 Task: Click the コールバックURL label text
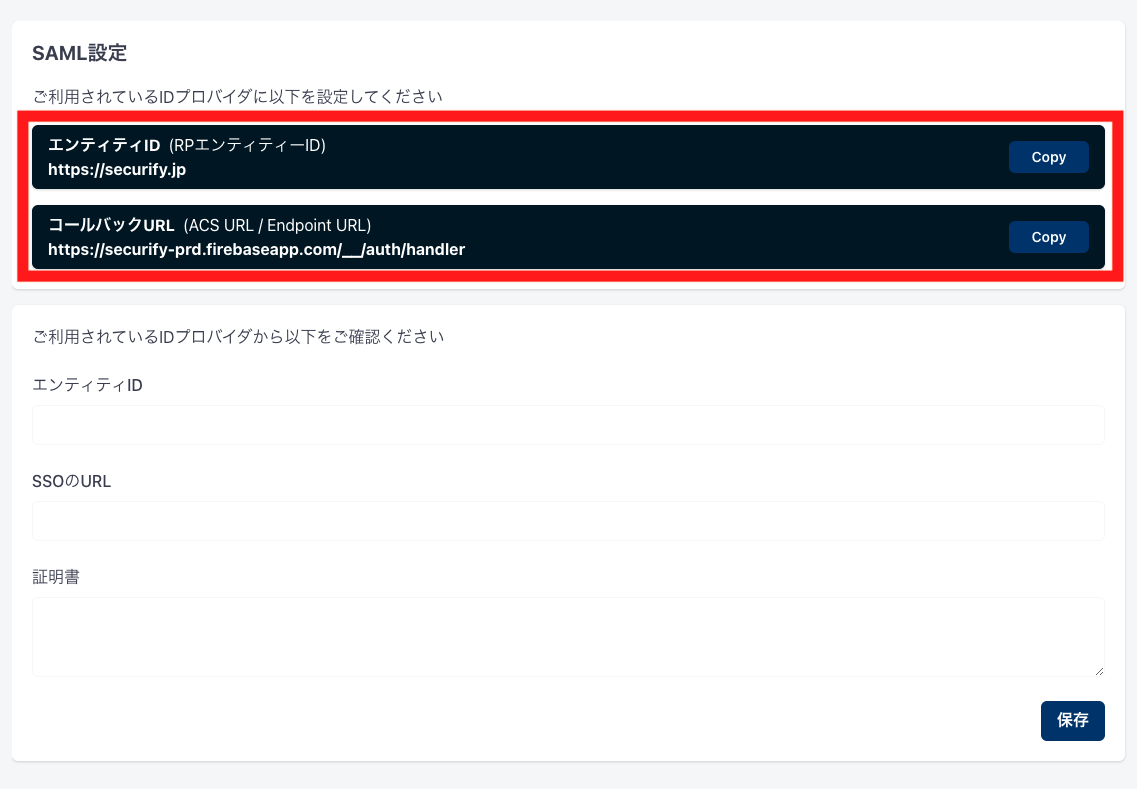pyautogui.click(x=111, y=226)
